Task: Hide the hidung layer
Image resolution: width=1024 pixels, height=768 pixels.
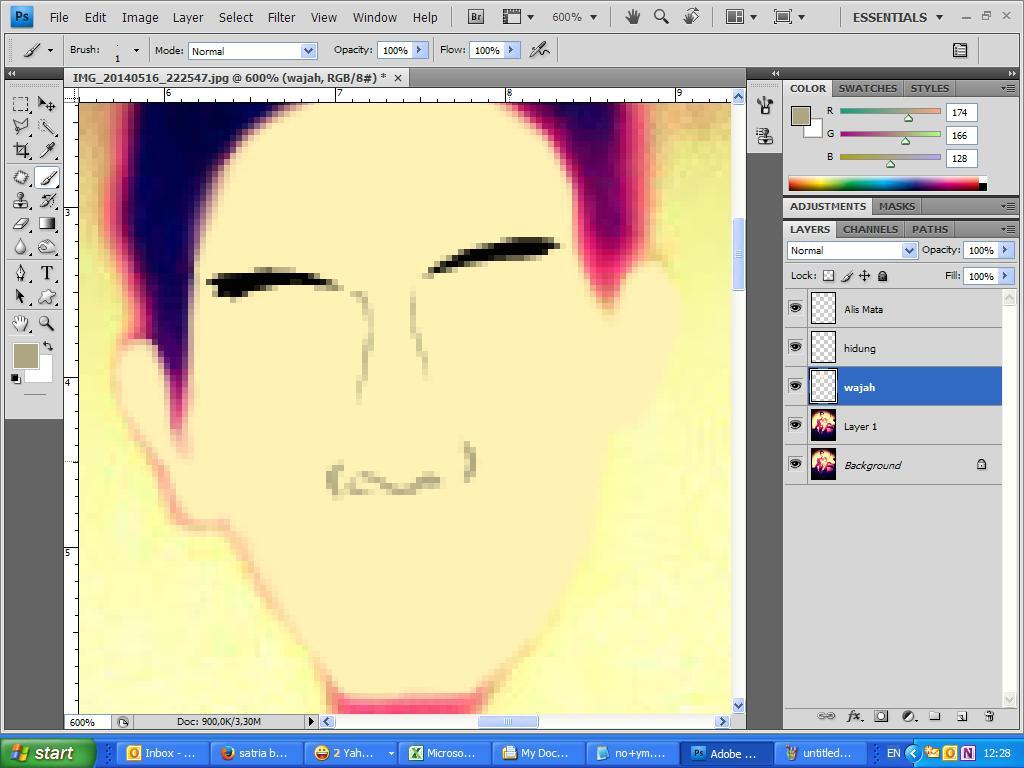Action: [795, 347]
